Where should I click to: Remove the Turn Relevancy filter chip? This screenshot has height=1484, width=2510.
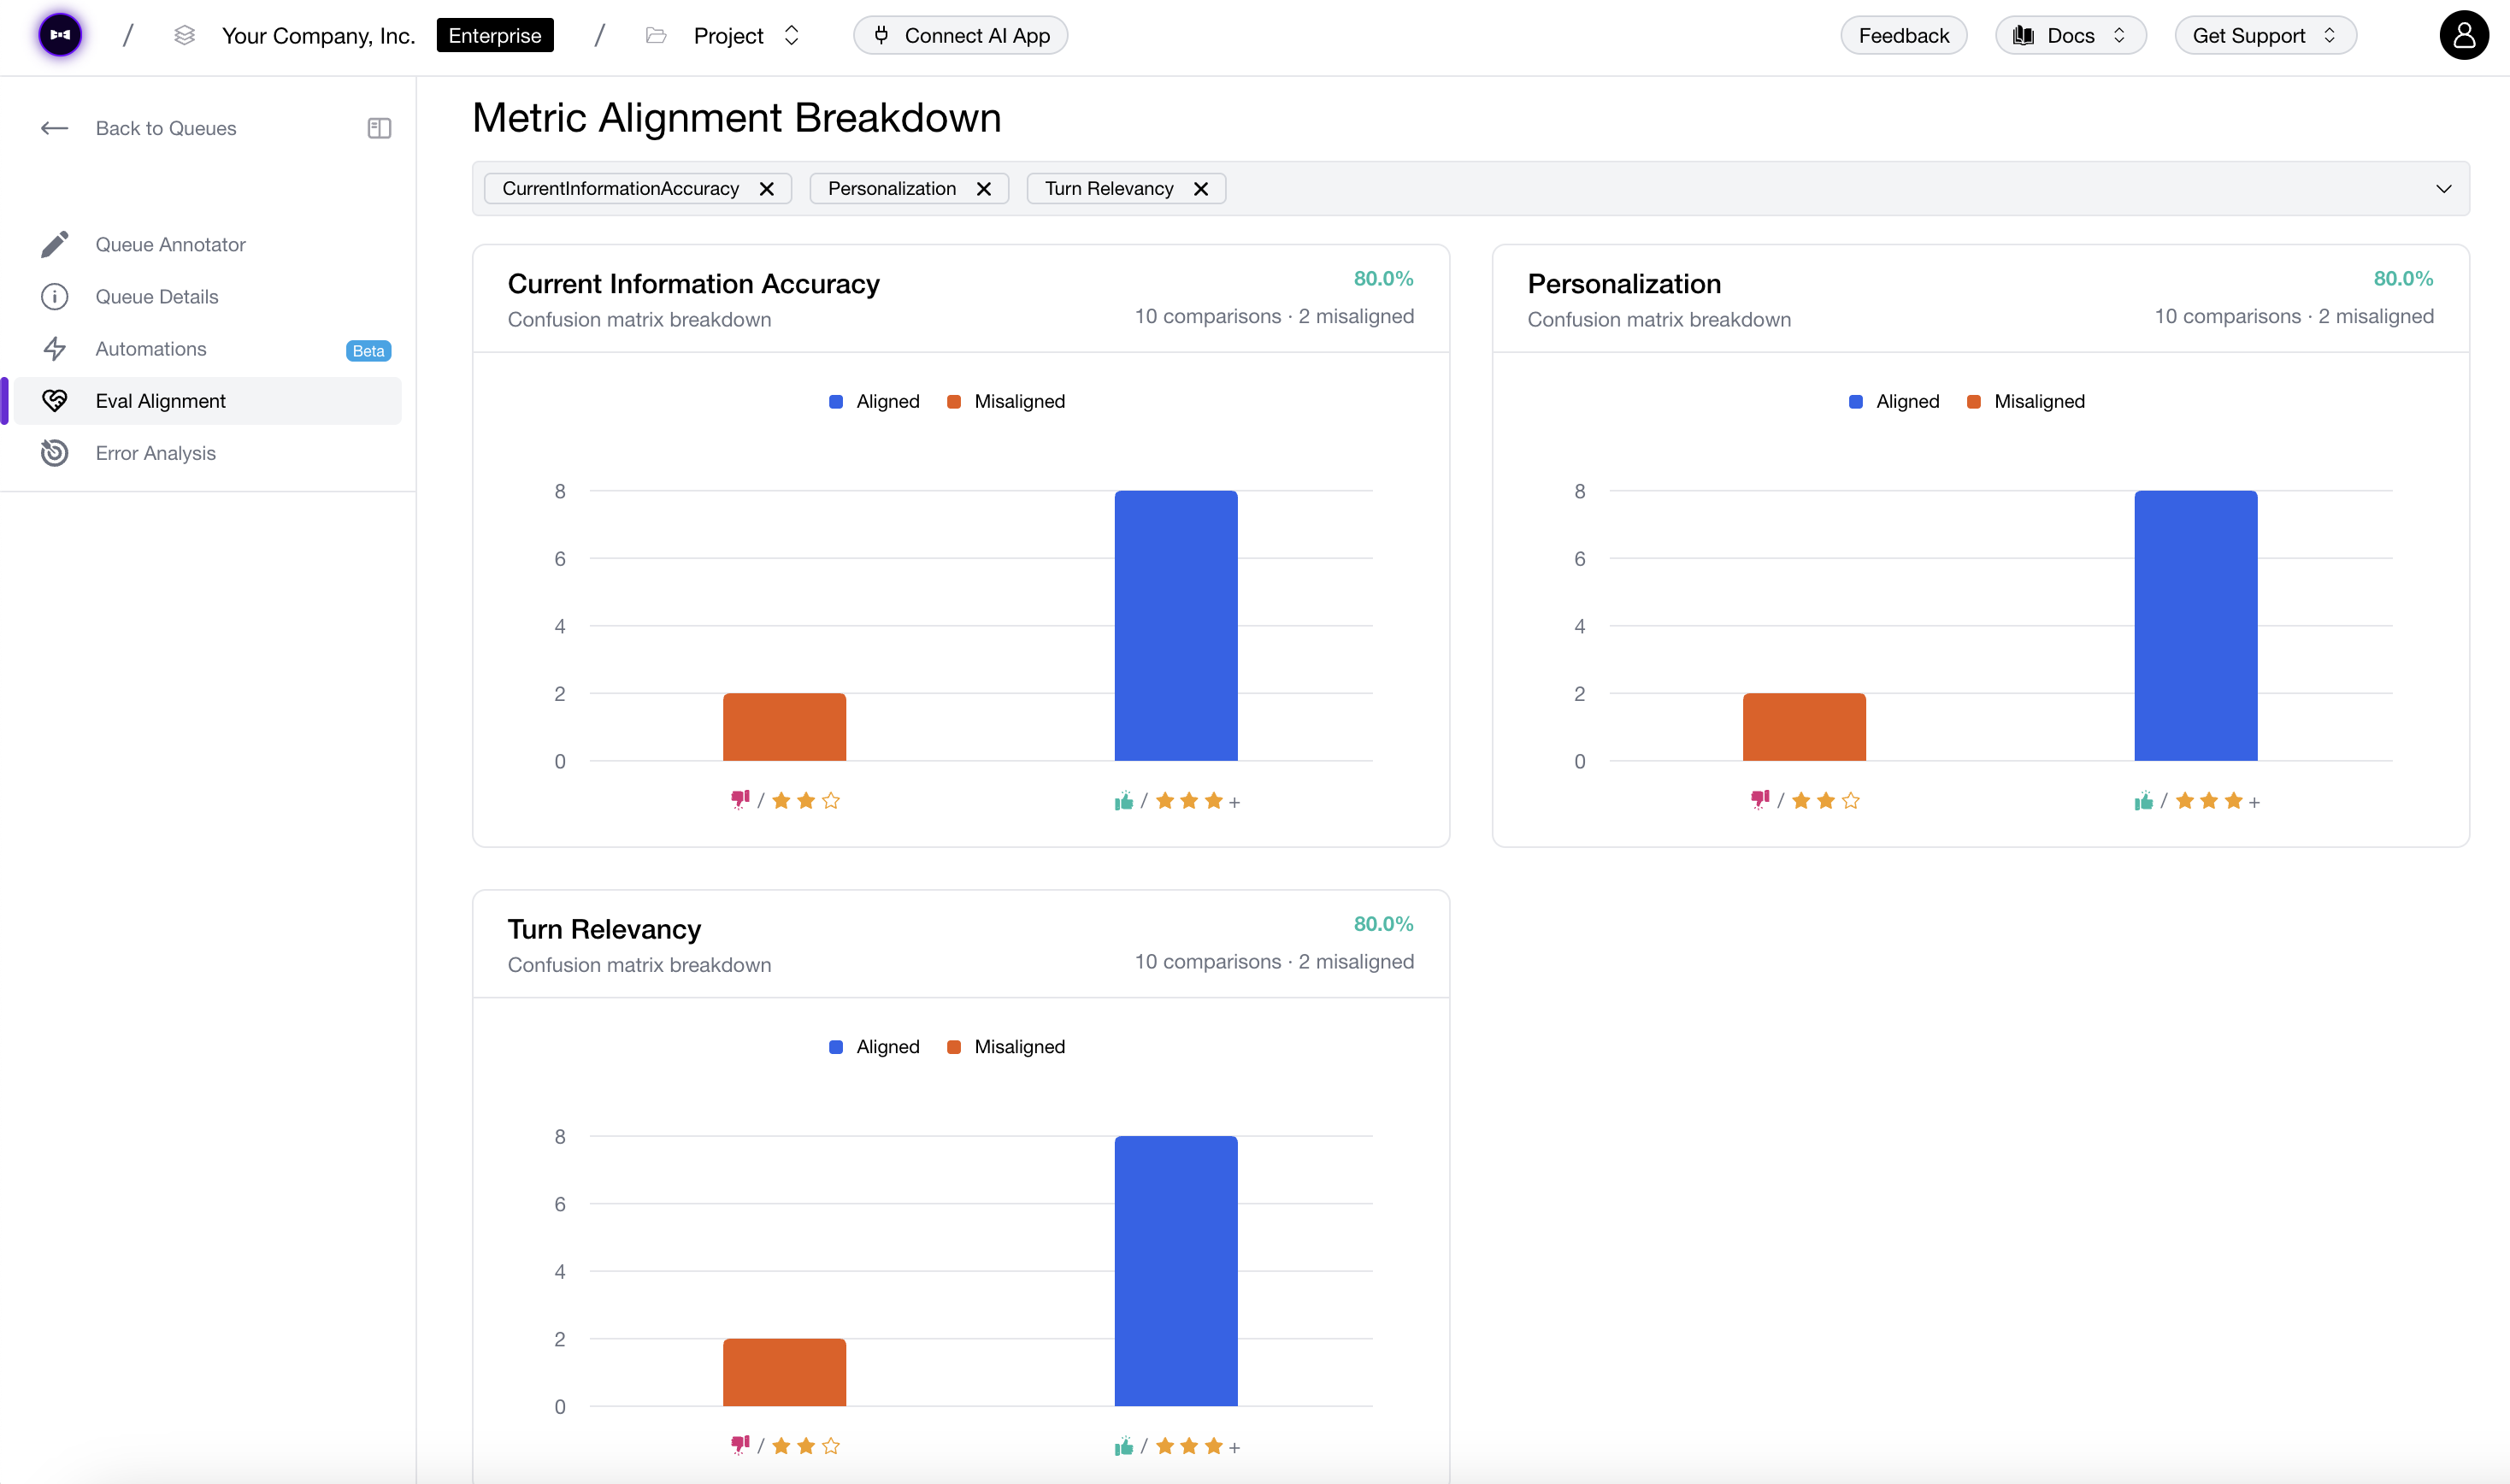pos(1201,188)
